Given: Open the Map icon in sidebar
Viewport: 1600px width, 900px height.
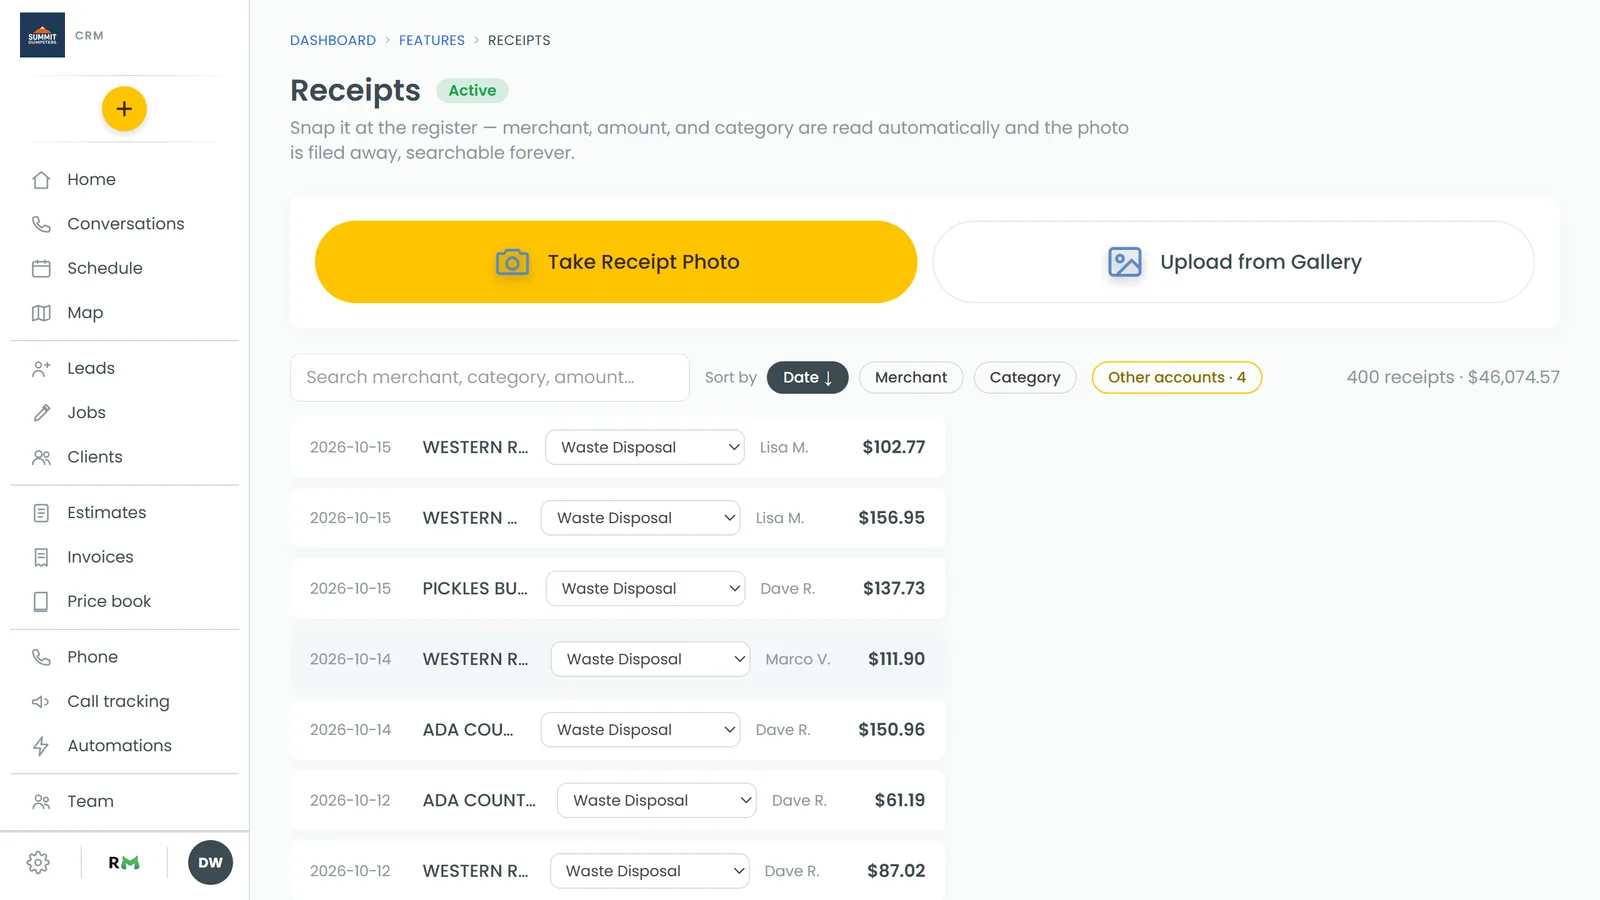Looking at the screenshot, I should [41, 313].
